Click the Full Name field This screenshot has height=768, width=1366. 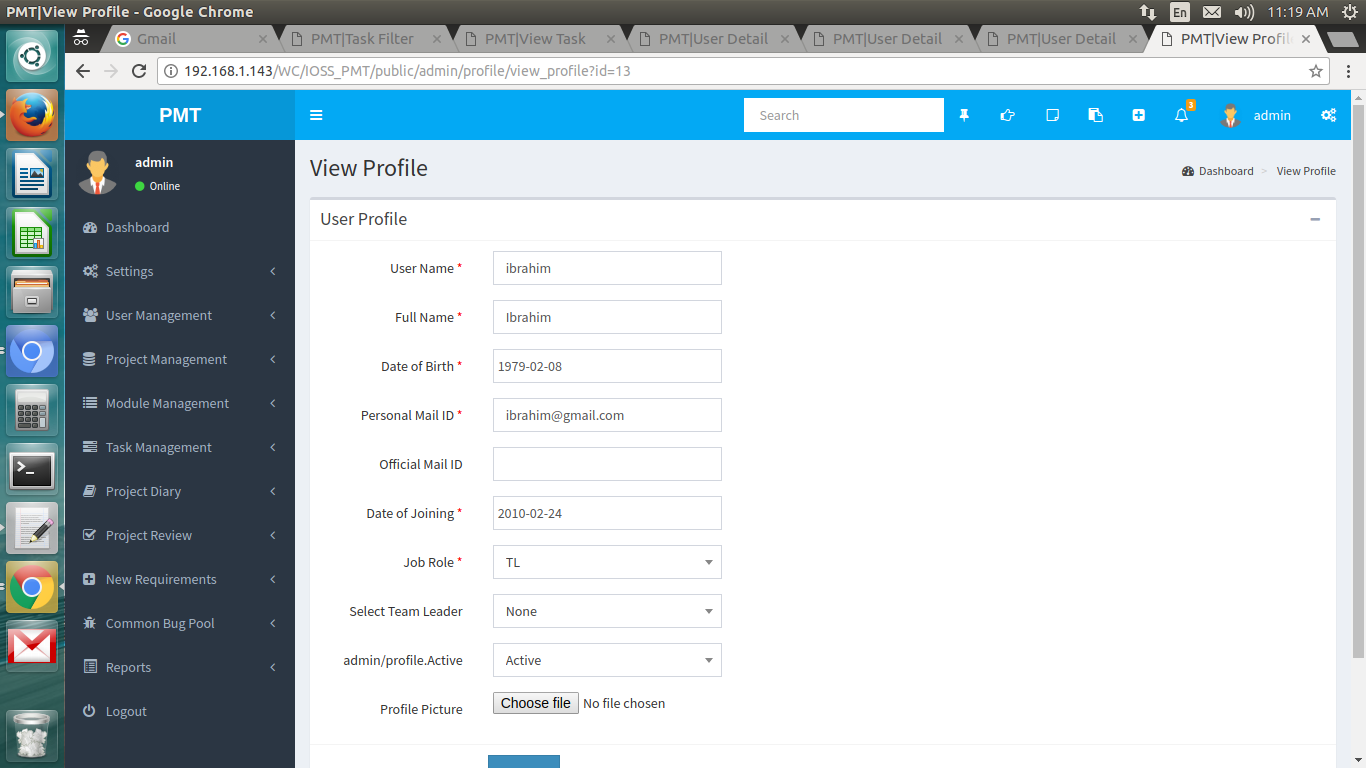tap(607, 317)
